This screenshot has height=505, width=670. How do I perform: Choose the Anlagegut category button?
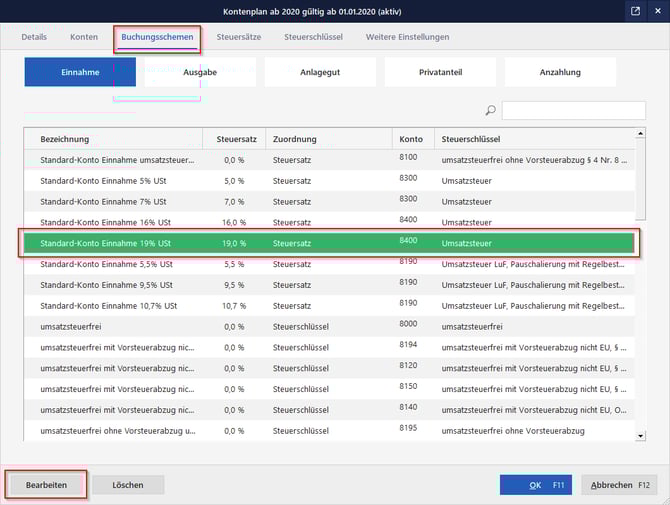click(x=320, y=72)
